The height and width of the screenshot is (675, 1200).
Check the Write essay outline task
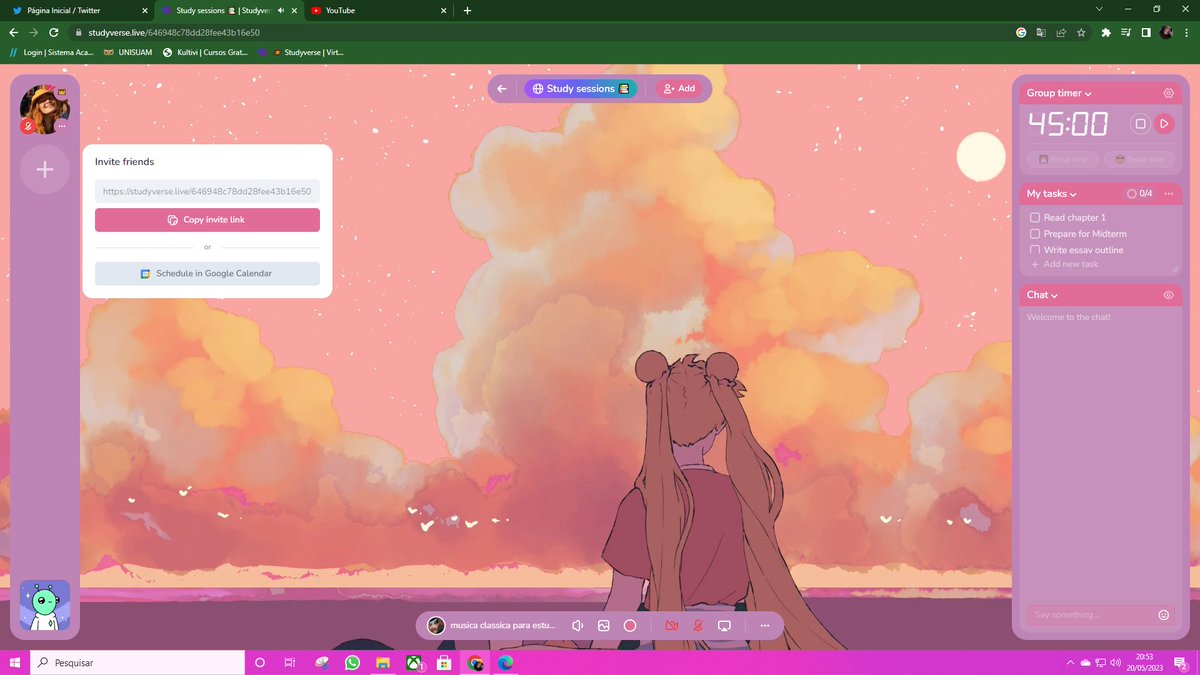point(1035,250)
